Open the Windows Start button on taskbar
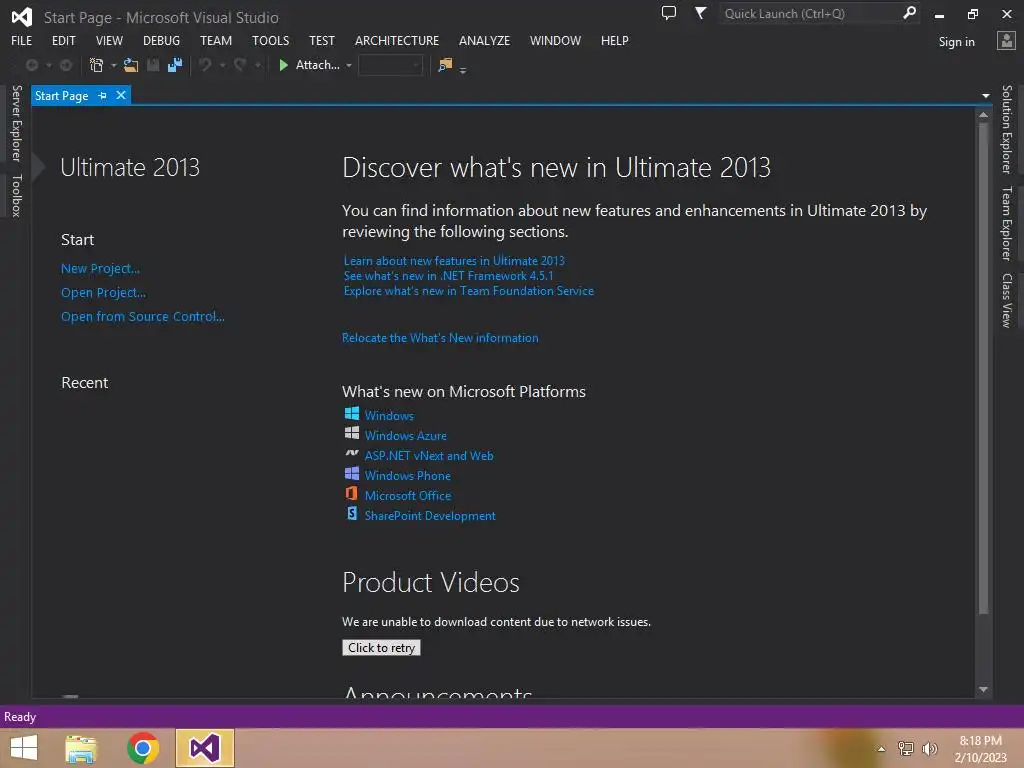This screenshot has width=1024, height=768. click(x=24, y=748)
